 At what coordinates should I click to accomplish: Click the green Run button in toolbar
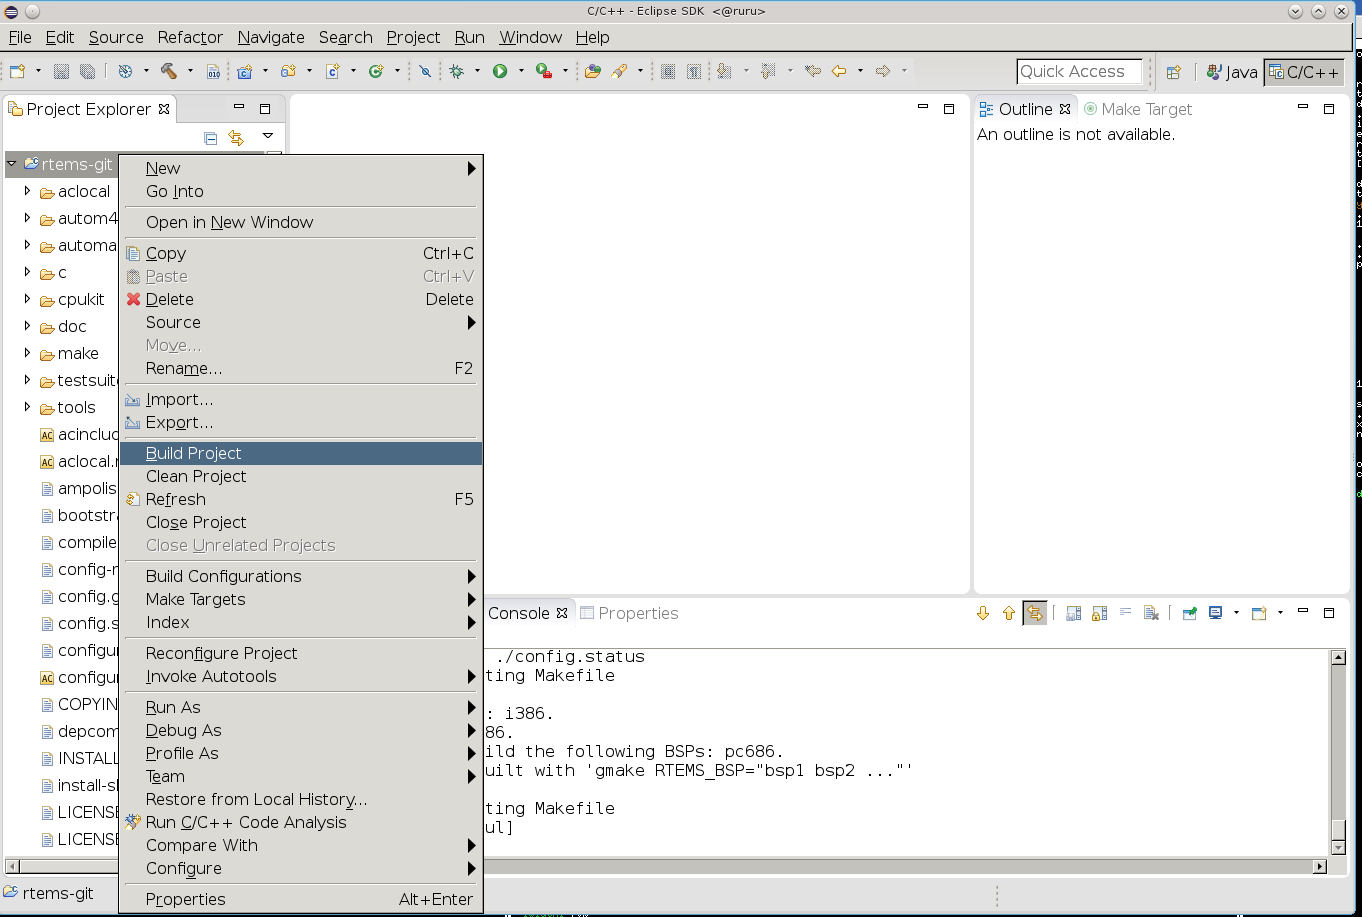click(x=500, y=71)
